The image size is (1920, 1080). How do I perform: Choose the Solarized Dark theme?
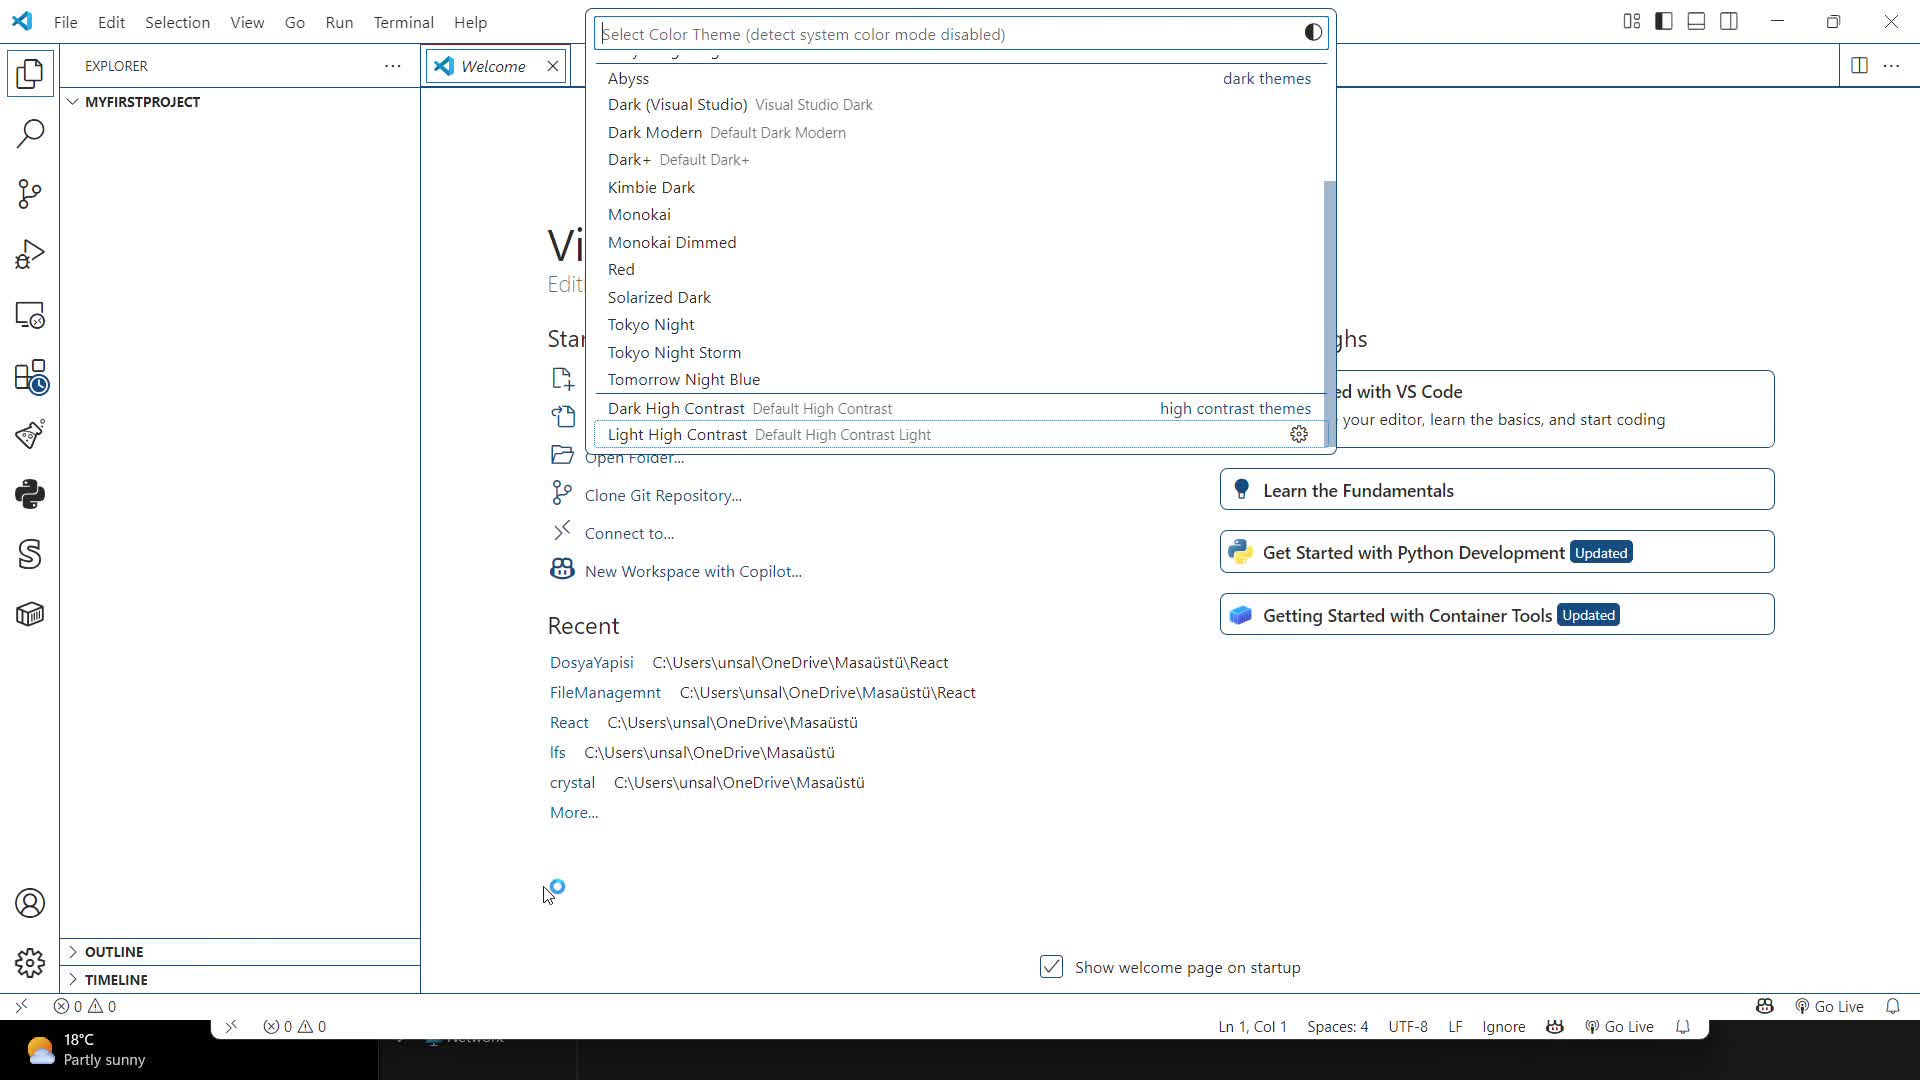(x=960, y=297)
